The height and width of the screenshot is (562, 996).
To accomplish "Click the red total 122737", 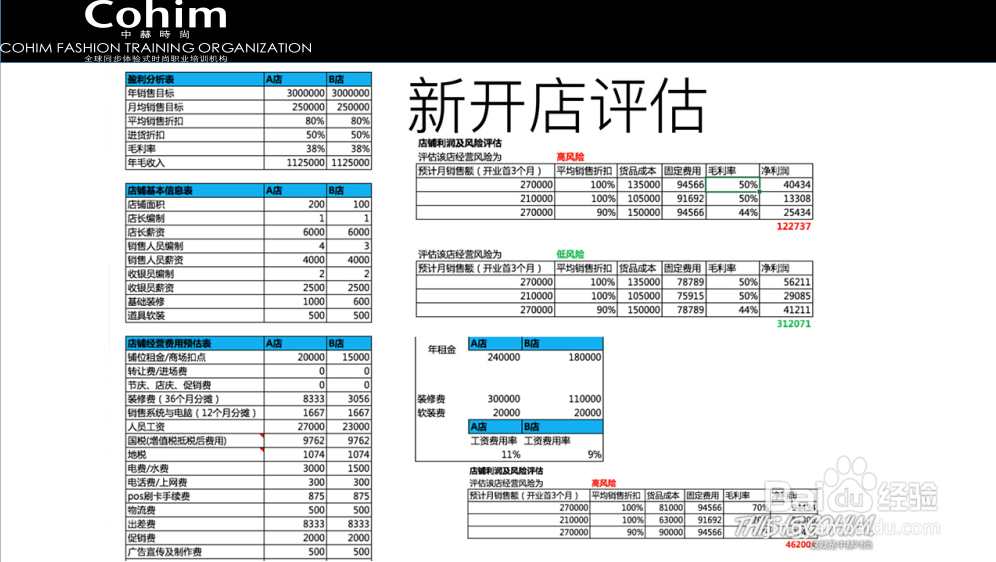I will point(793,226).
